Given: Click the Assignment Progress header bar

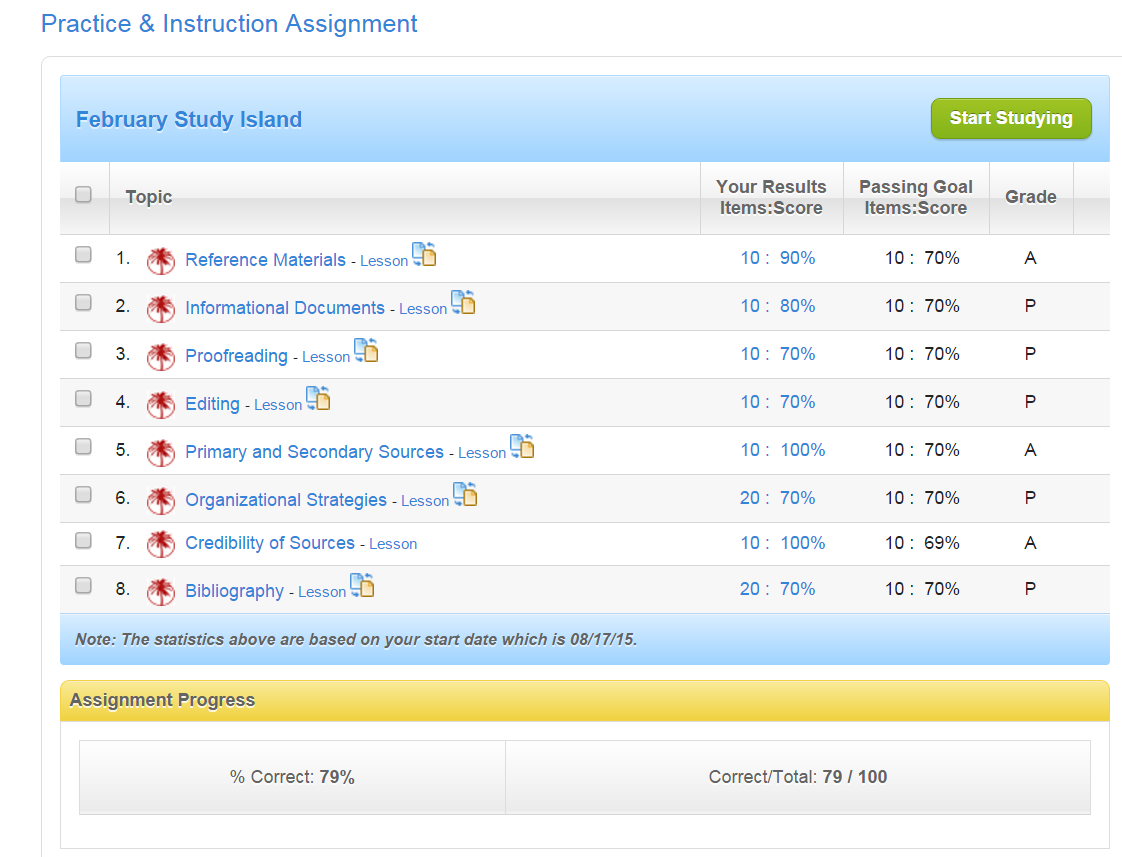Looking at the screenshot, I should point(585,700).
